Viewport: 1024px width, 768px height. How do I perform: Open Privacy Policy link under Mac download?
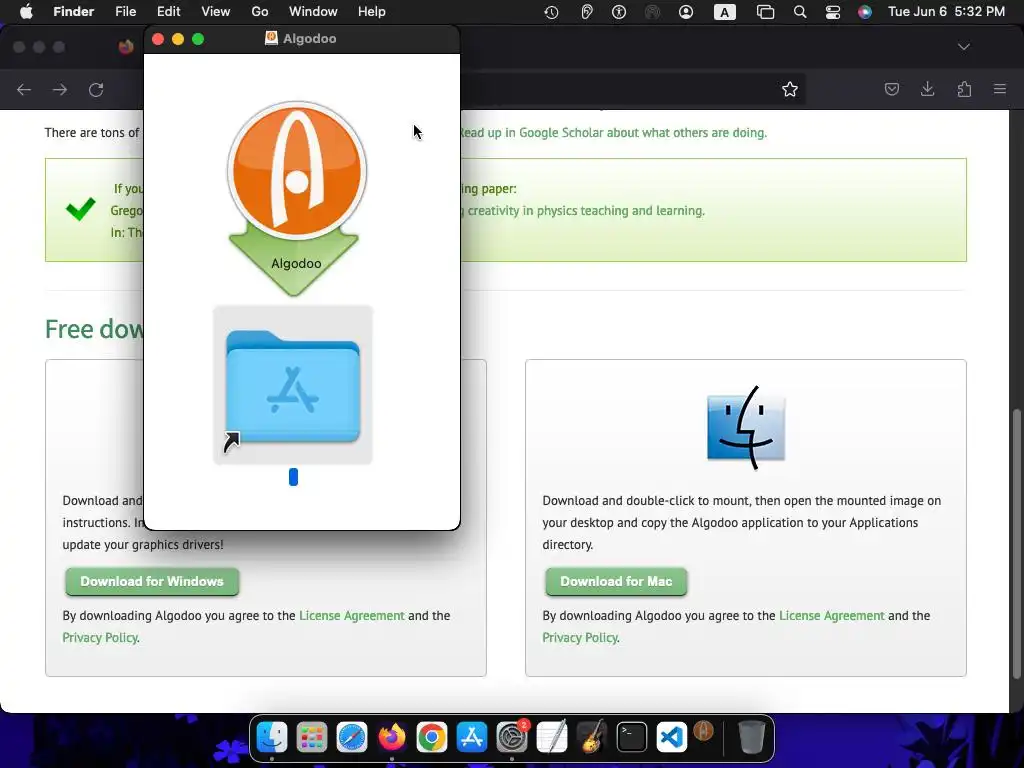click(580, 637)
